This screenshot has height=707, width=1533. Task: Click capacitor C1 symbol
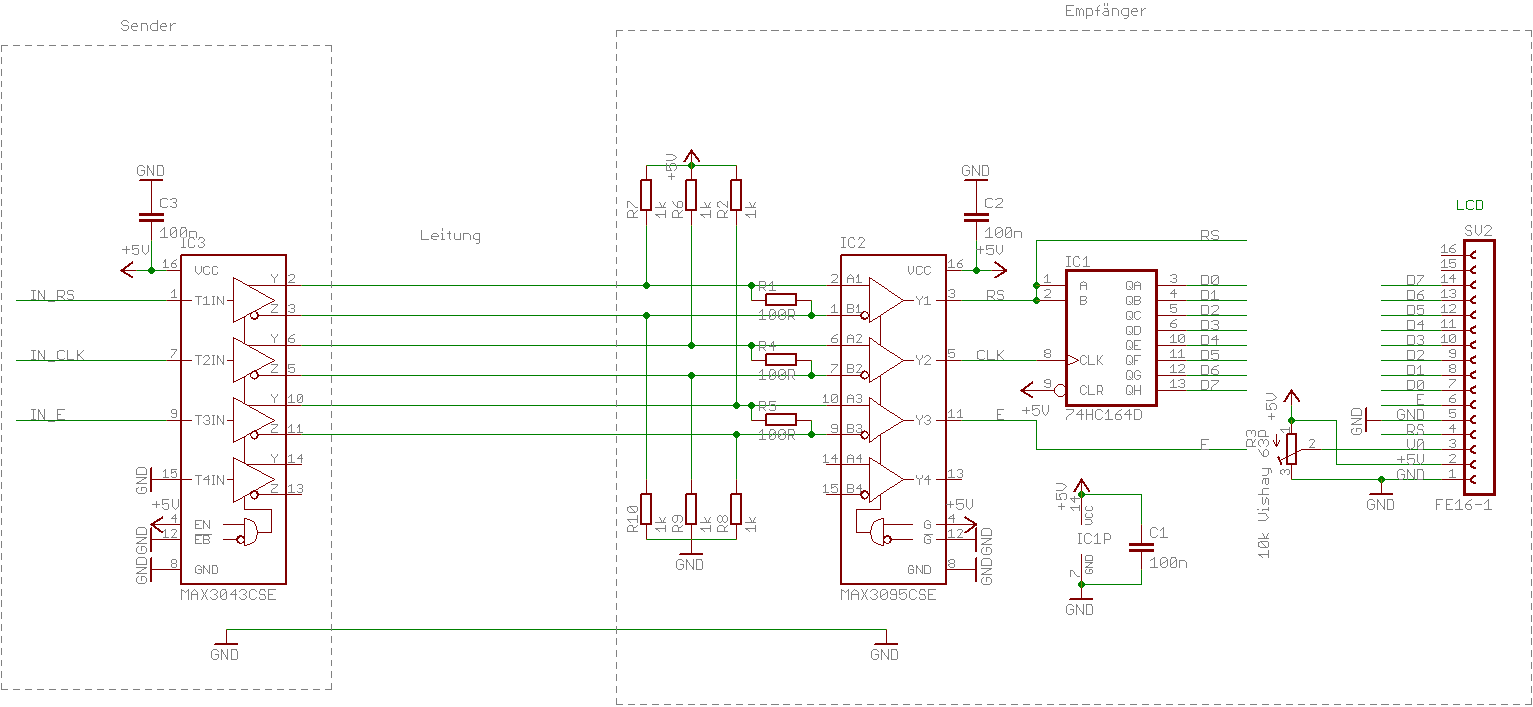tap(1141, 548)
